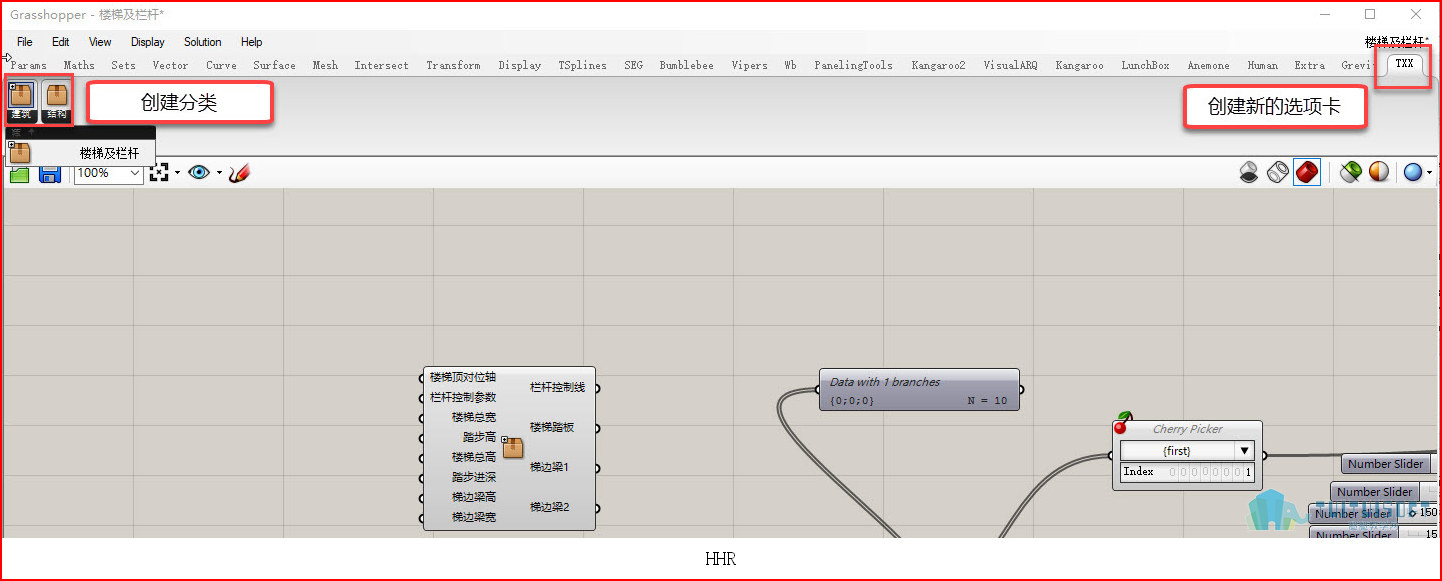The image size is (1442, 581).
Task: Switch to the LunchBox tab
Action: tap(1145, 65)
